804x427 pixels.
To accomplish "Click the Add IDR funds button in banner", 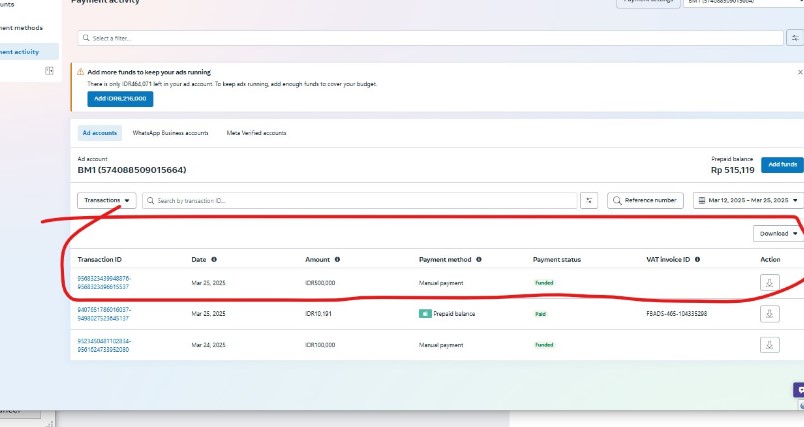I will pos(119,99).
